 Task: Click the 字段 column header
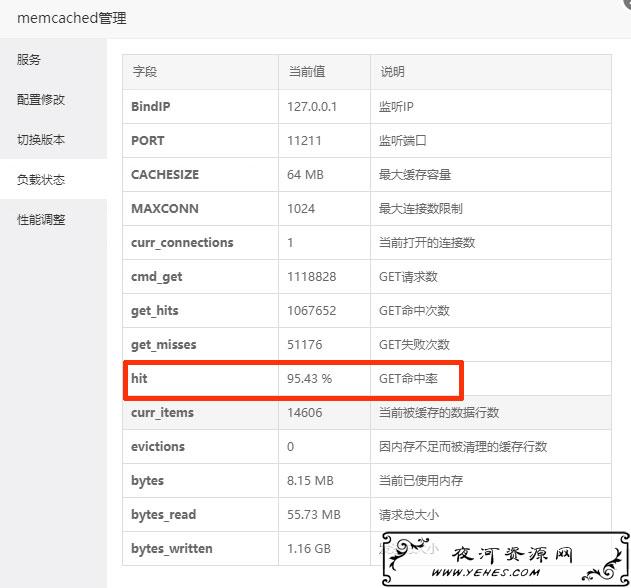145,72
